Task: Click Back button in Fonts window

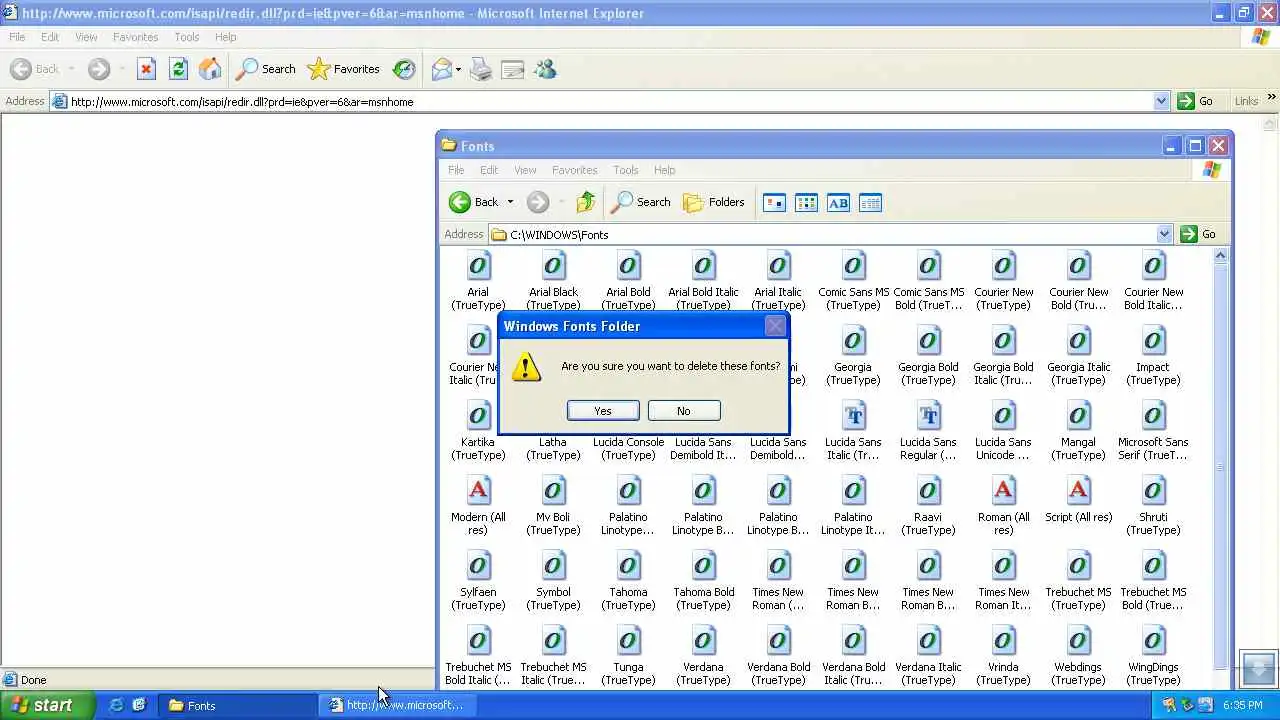Action: click(x=474, y=202)
